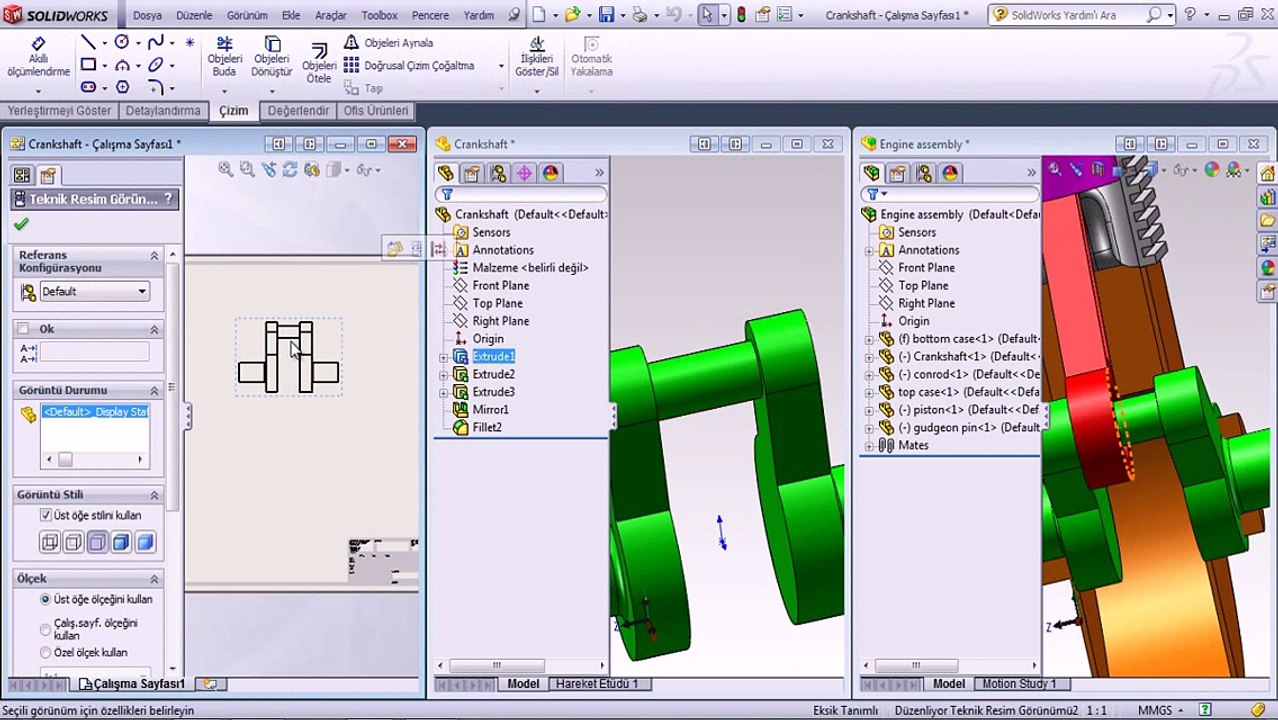Click MMGS units in status bar

click(1155, 710)
